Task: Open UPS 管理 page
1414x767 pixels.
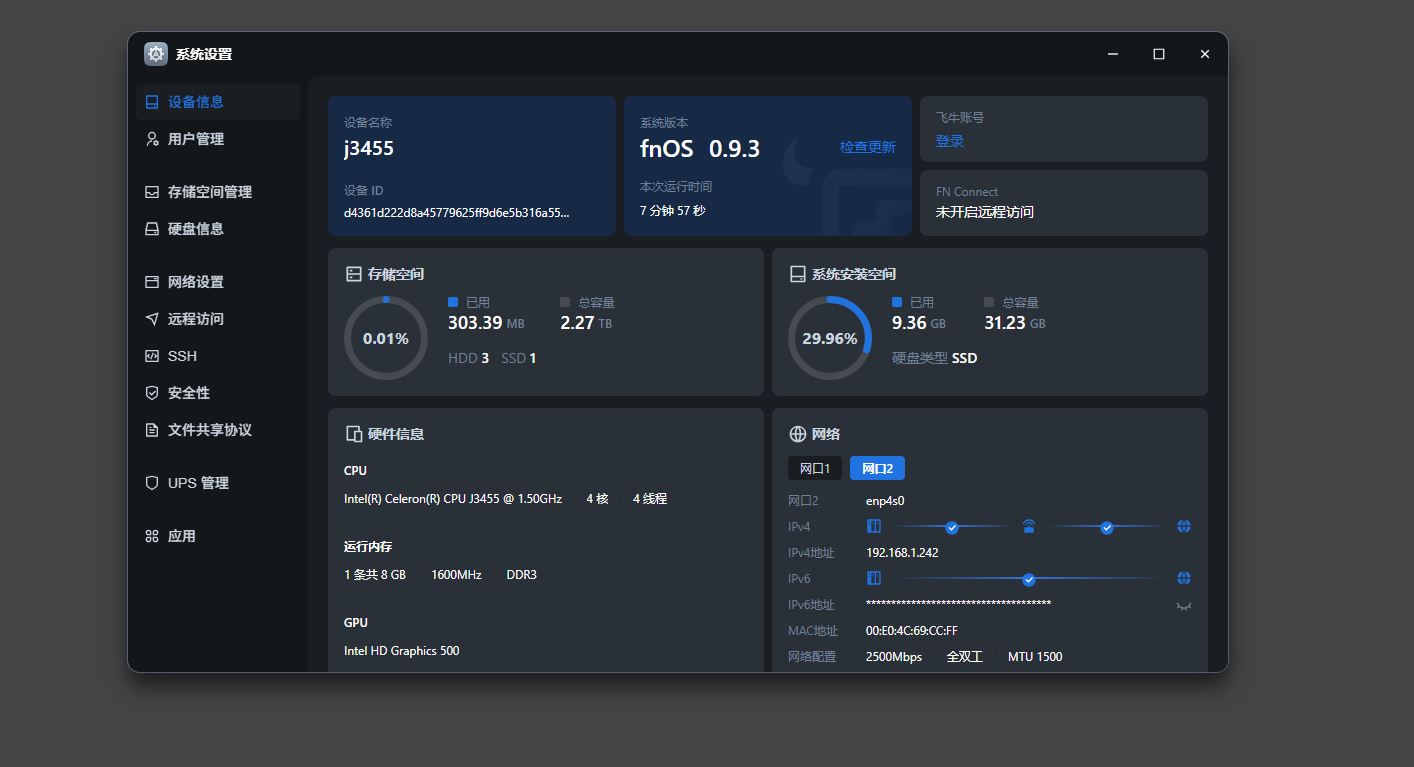Action: click(x=218, y=483)
